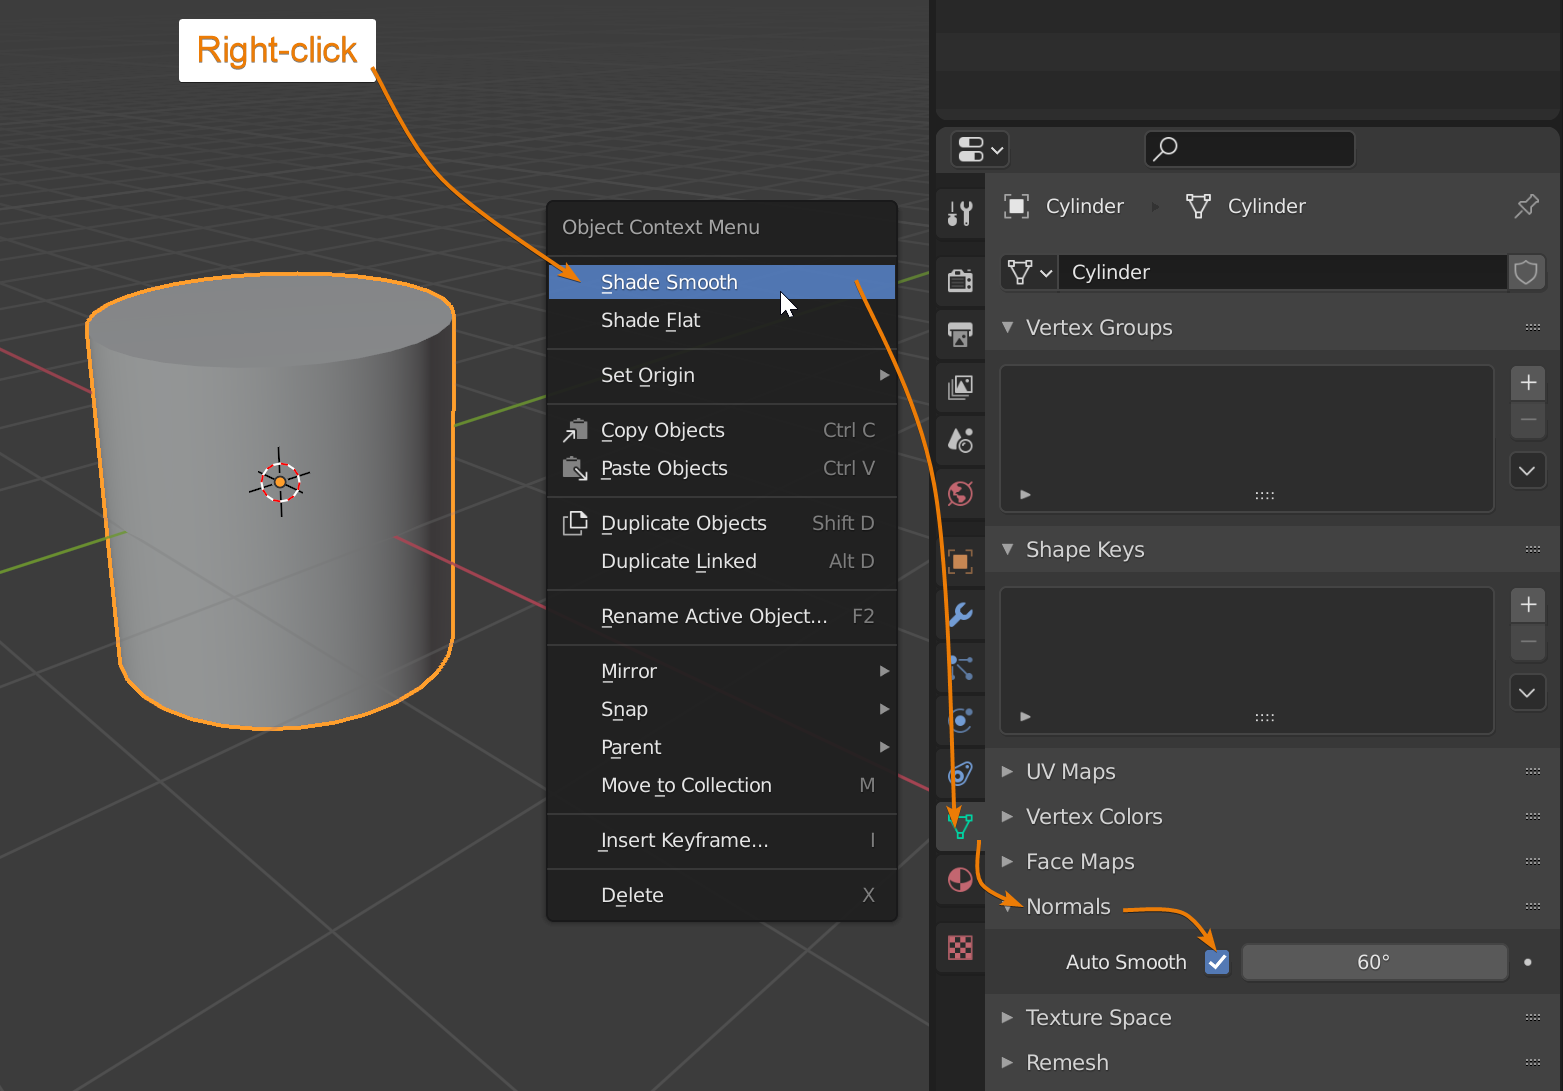Image resolution: width=1563 pixels, height=1091 pixels.
Task: Open the Render properties tab
Action: point(960,281)
